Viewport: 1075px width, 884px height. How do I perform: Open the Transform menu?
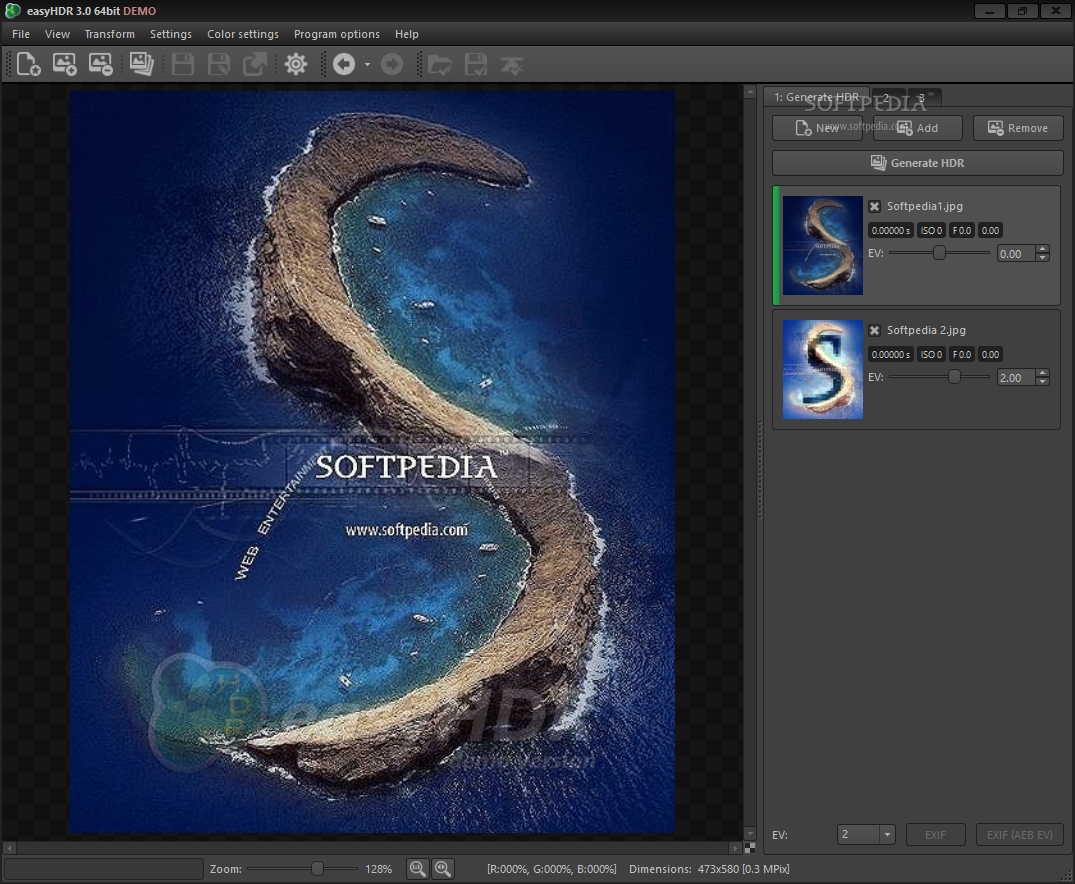point(110,34)
